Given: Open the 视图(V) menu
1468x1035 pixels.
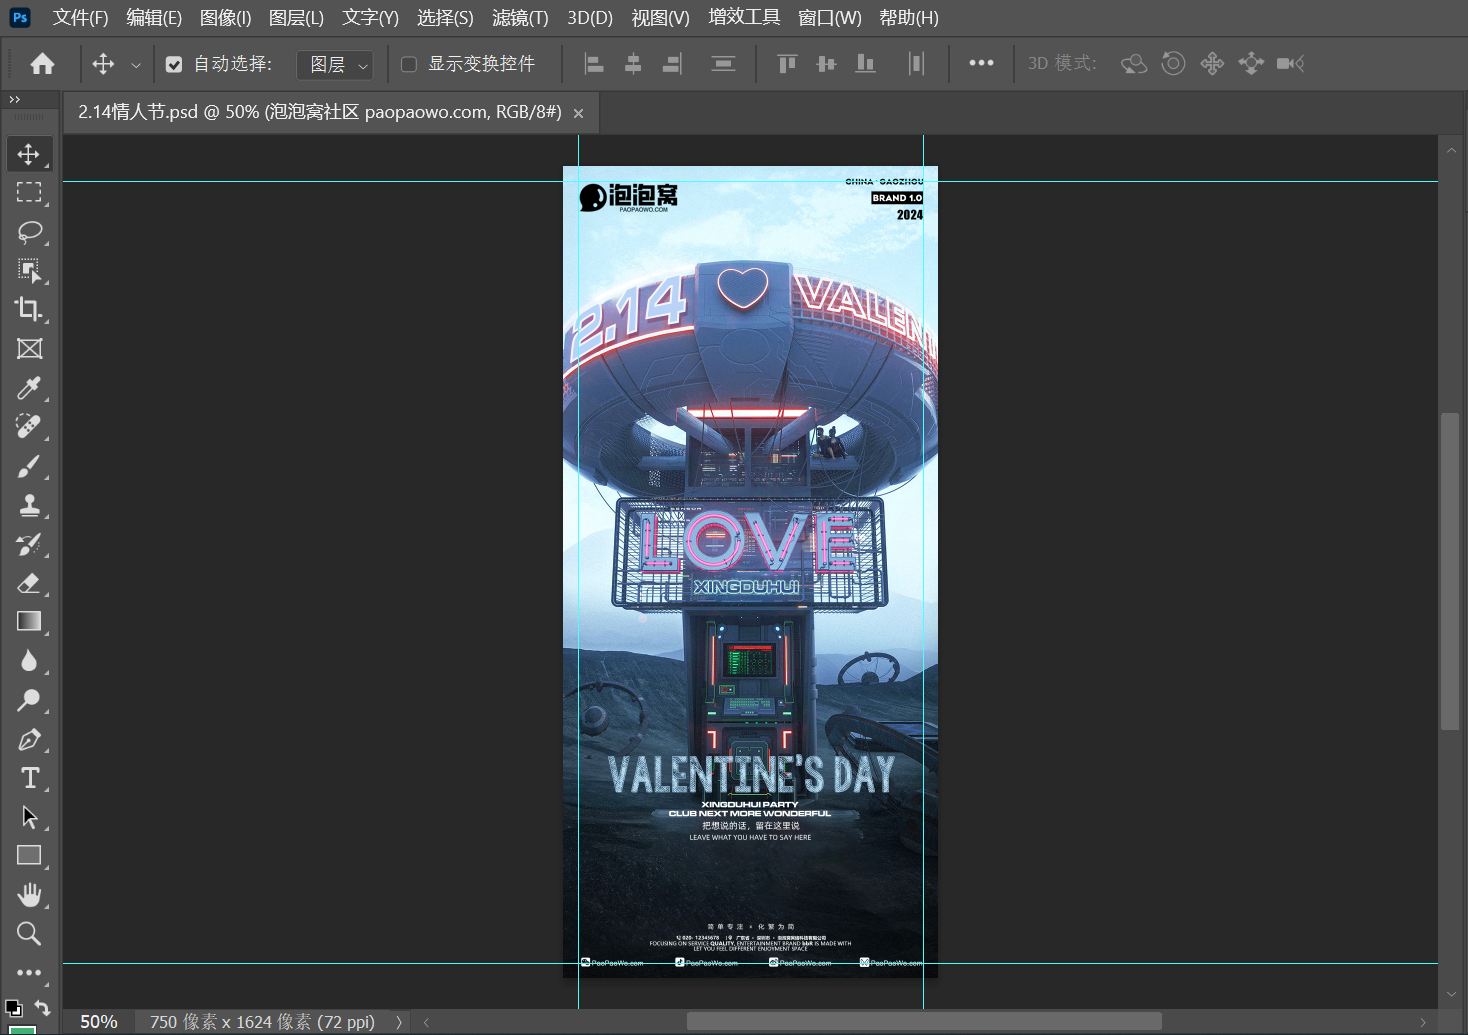Looking at the screenshot, I should (660, 18).
